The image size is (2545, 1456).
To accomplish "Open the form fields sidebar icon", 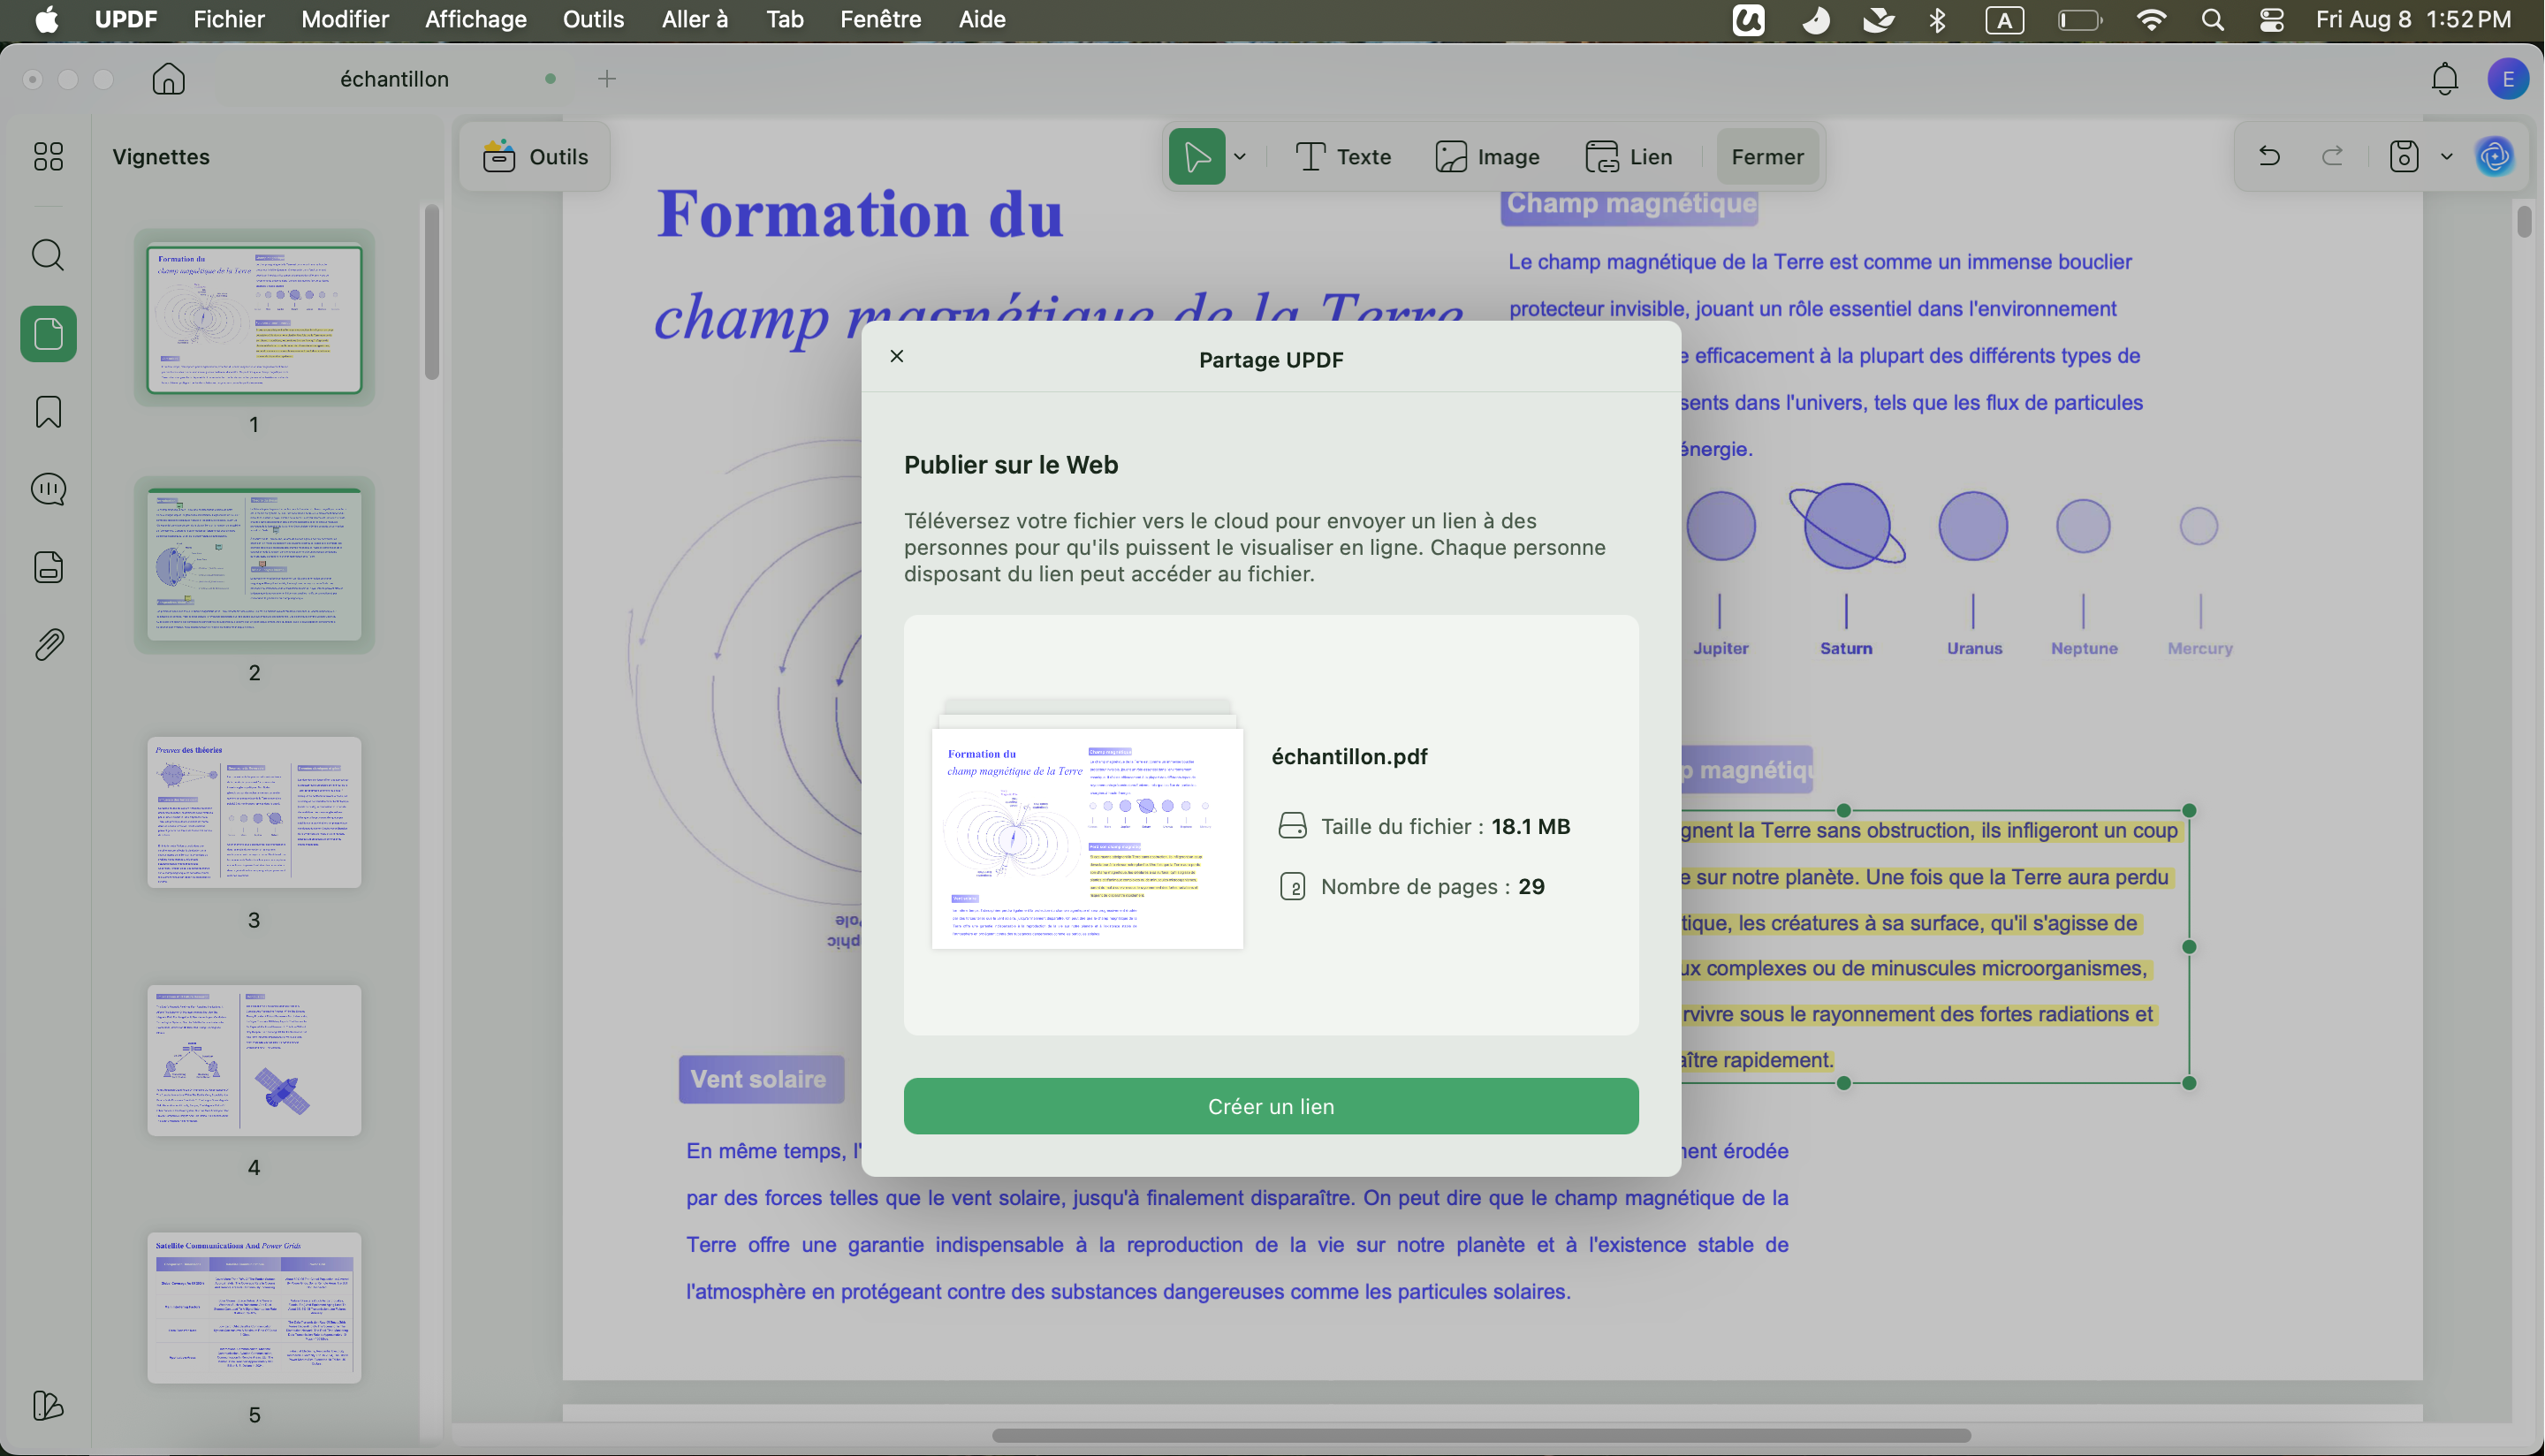I will (x=48, y=567).
